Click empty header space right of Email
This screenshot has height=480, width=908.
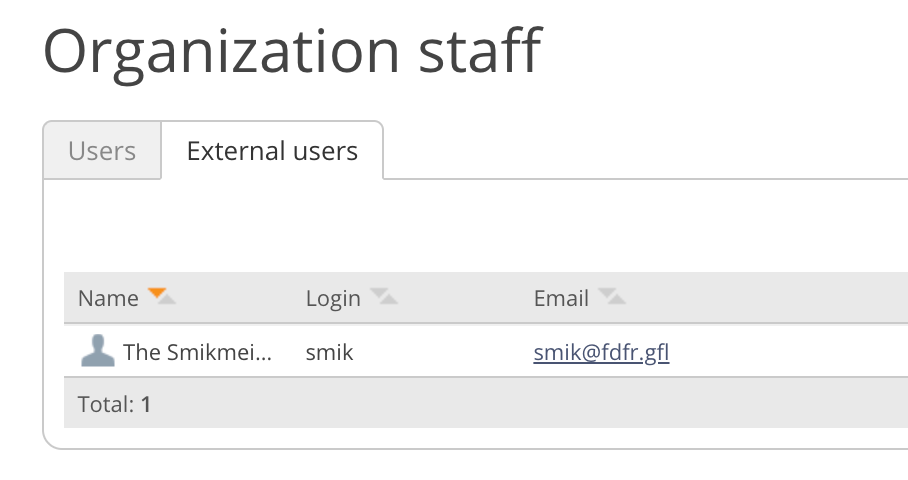click(770, 298)
